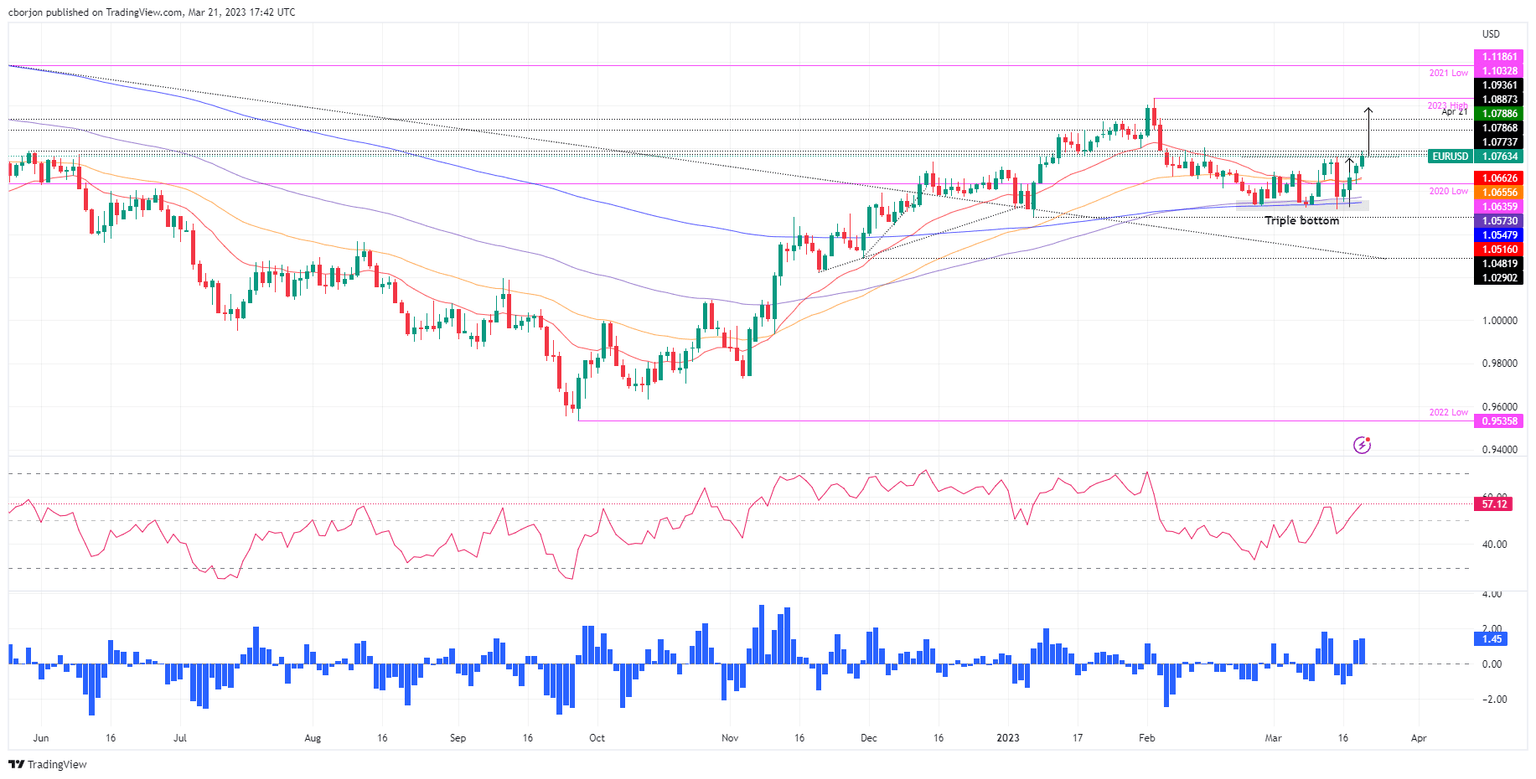This screenshot has height=779, width=1536.
Task: Expand the upward projection arrow near Apr 21
Action: point(1369,130)
